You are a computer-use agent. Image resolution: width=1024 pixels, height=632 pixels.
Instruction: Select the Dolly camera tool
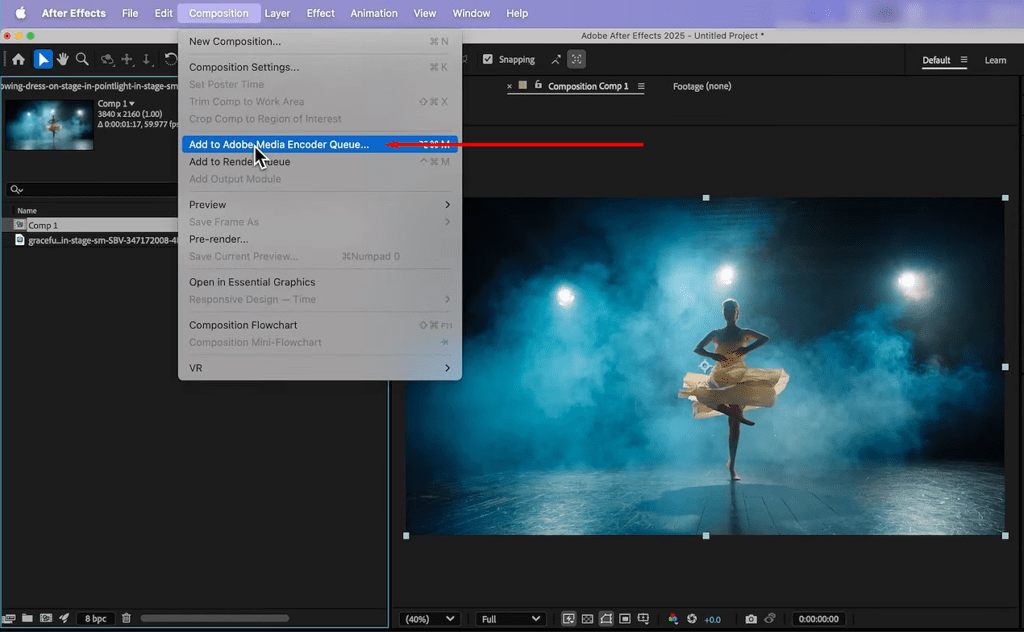coord(147,59)
